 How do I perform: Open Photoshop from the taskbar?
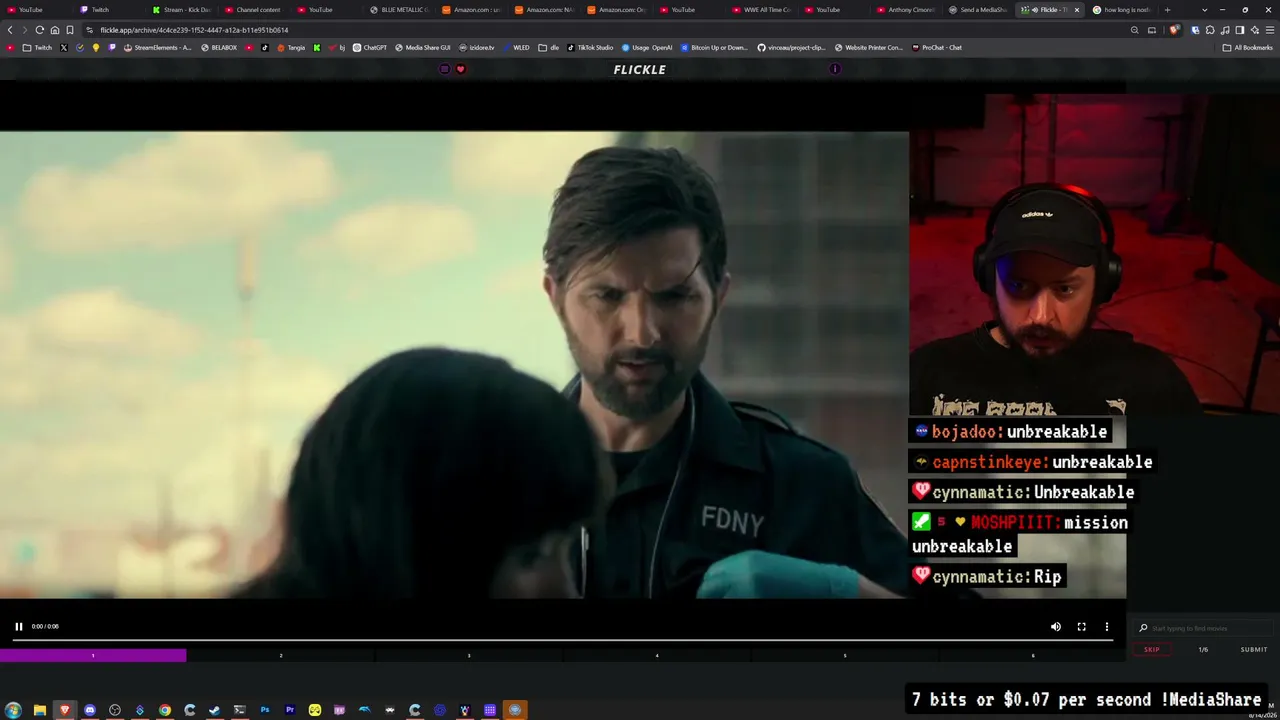coord(265,710)
